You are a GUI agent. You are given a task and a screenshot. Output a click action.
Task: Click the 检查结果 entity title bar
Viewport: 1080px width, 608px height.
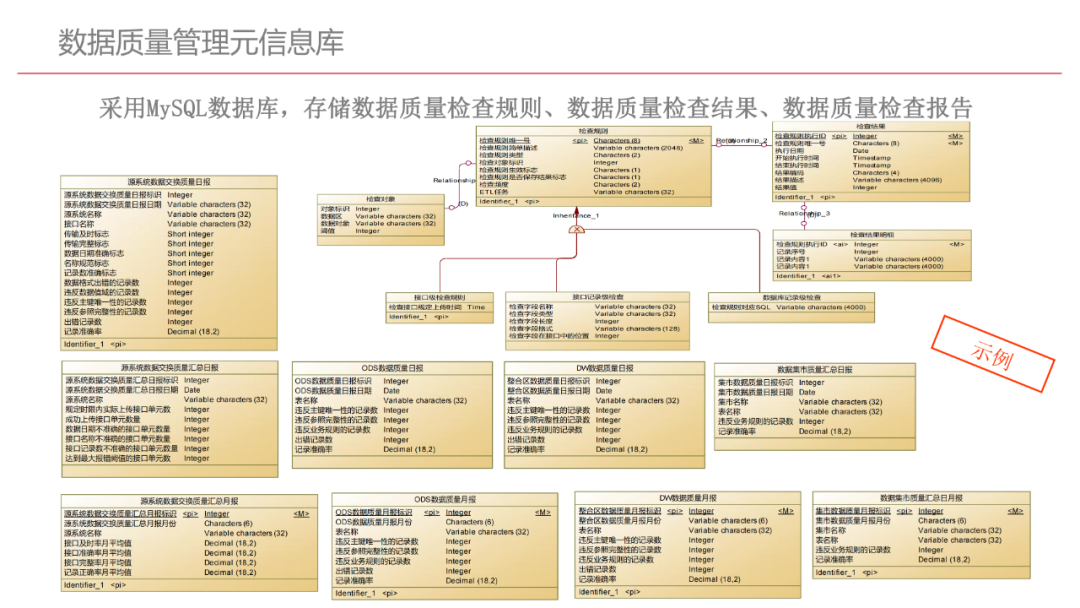pyautogui.click(x=870, y=125)
